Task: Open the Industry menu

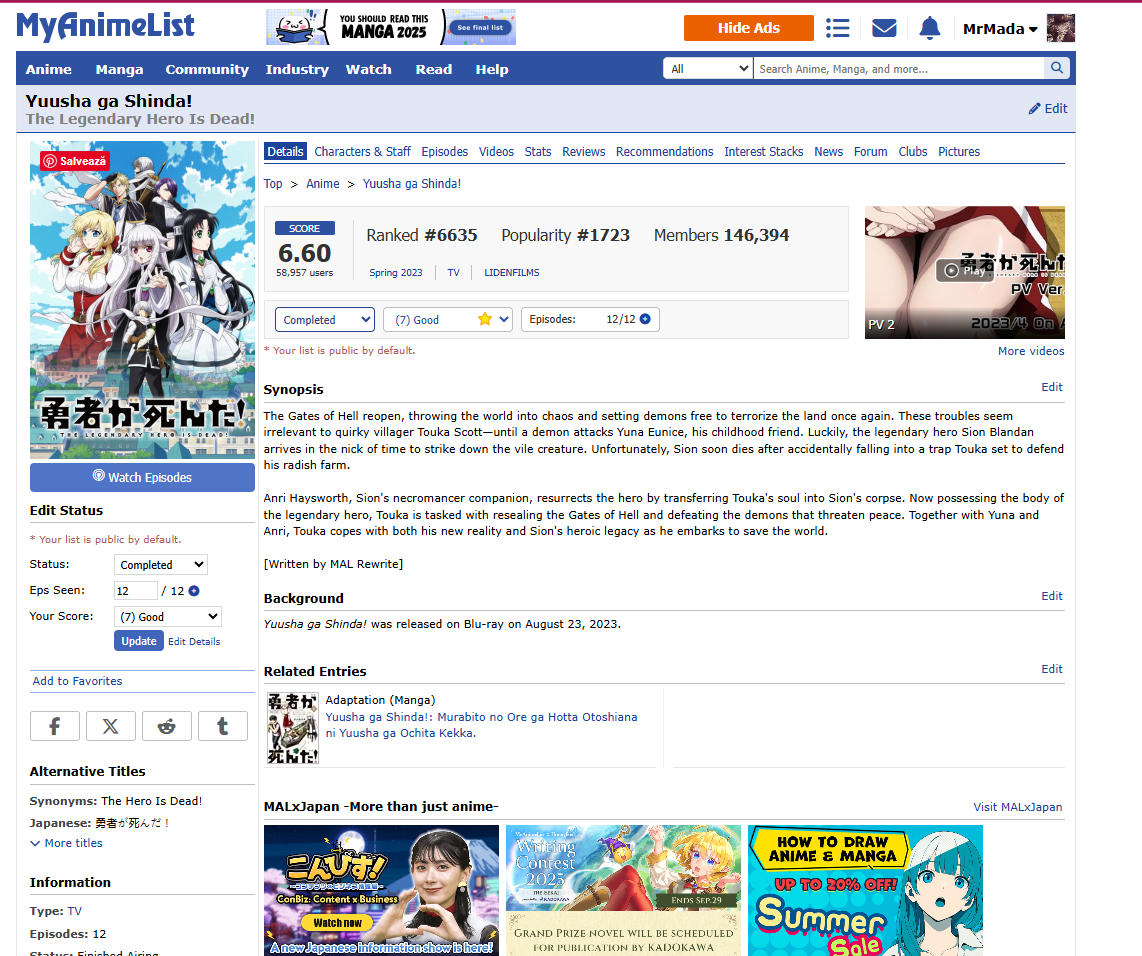Action: (297, 69)
